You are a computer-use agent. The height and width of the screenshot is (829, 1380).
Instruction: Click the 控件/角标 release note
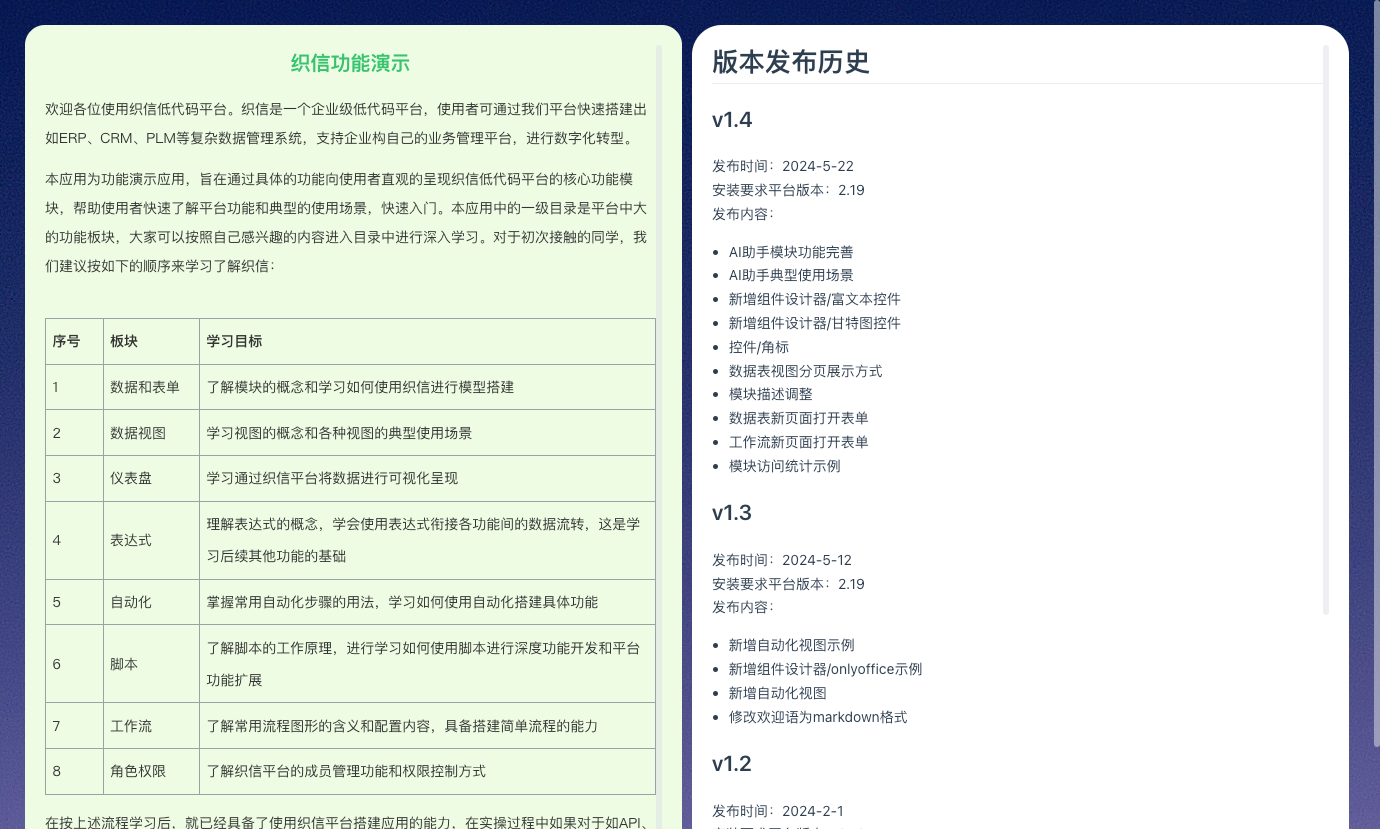760,347
